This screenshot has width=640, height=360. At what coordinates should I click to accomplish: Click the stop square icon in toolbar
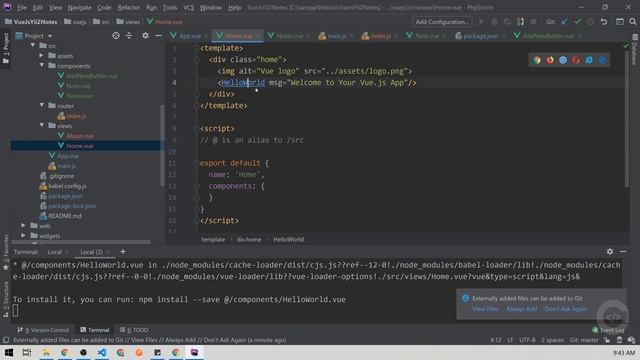pos(533,22)
